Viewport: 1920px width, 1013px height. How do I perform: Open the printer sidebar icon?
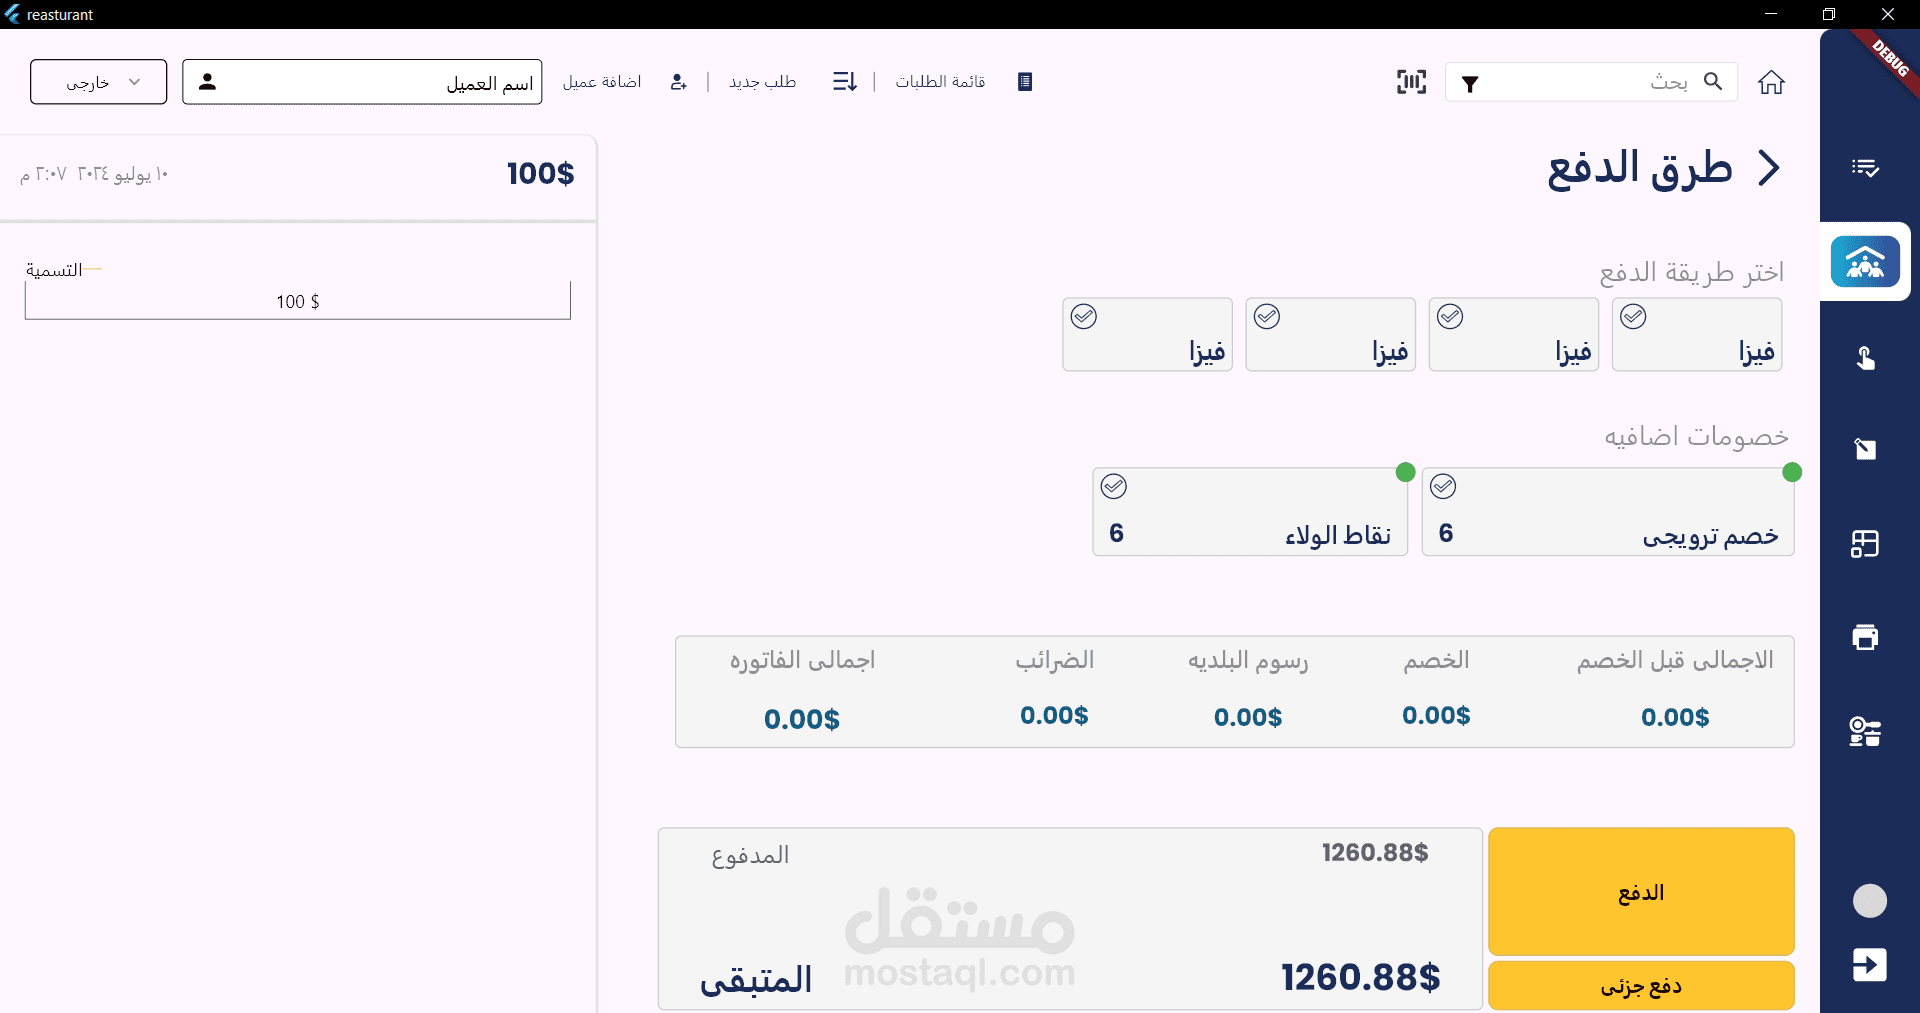pyautogui.click(x=1865, y=637)
